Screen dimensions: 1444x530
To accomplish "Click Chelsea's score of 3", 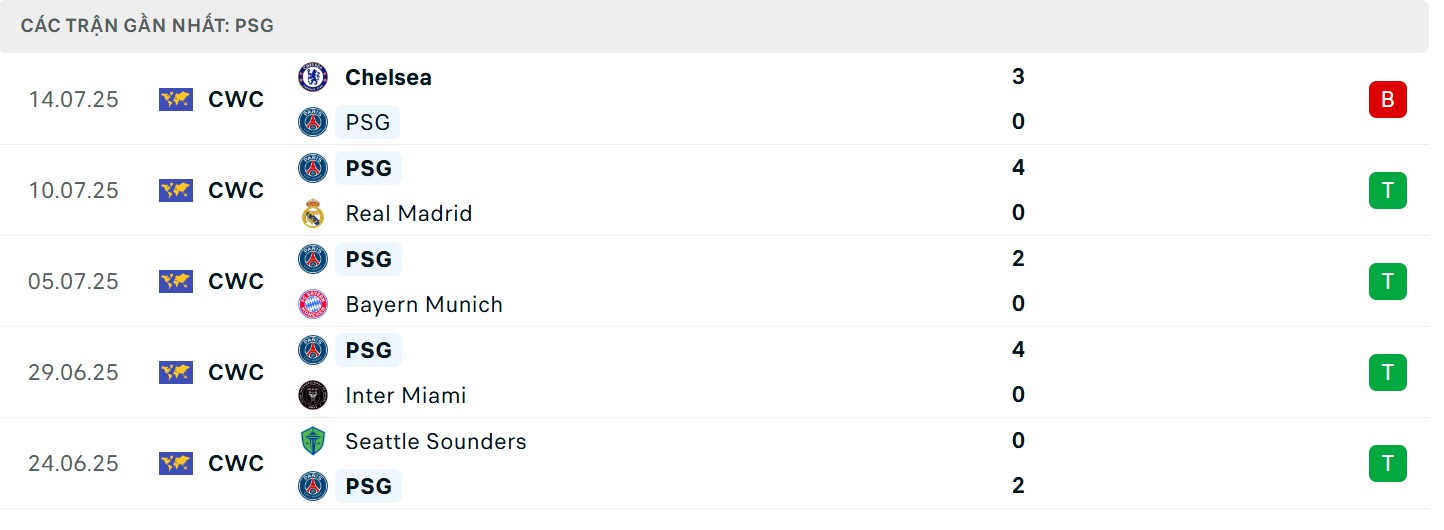I will (x=1018, y=77).
